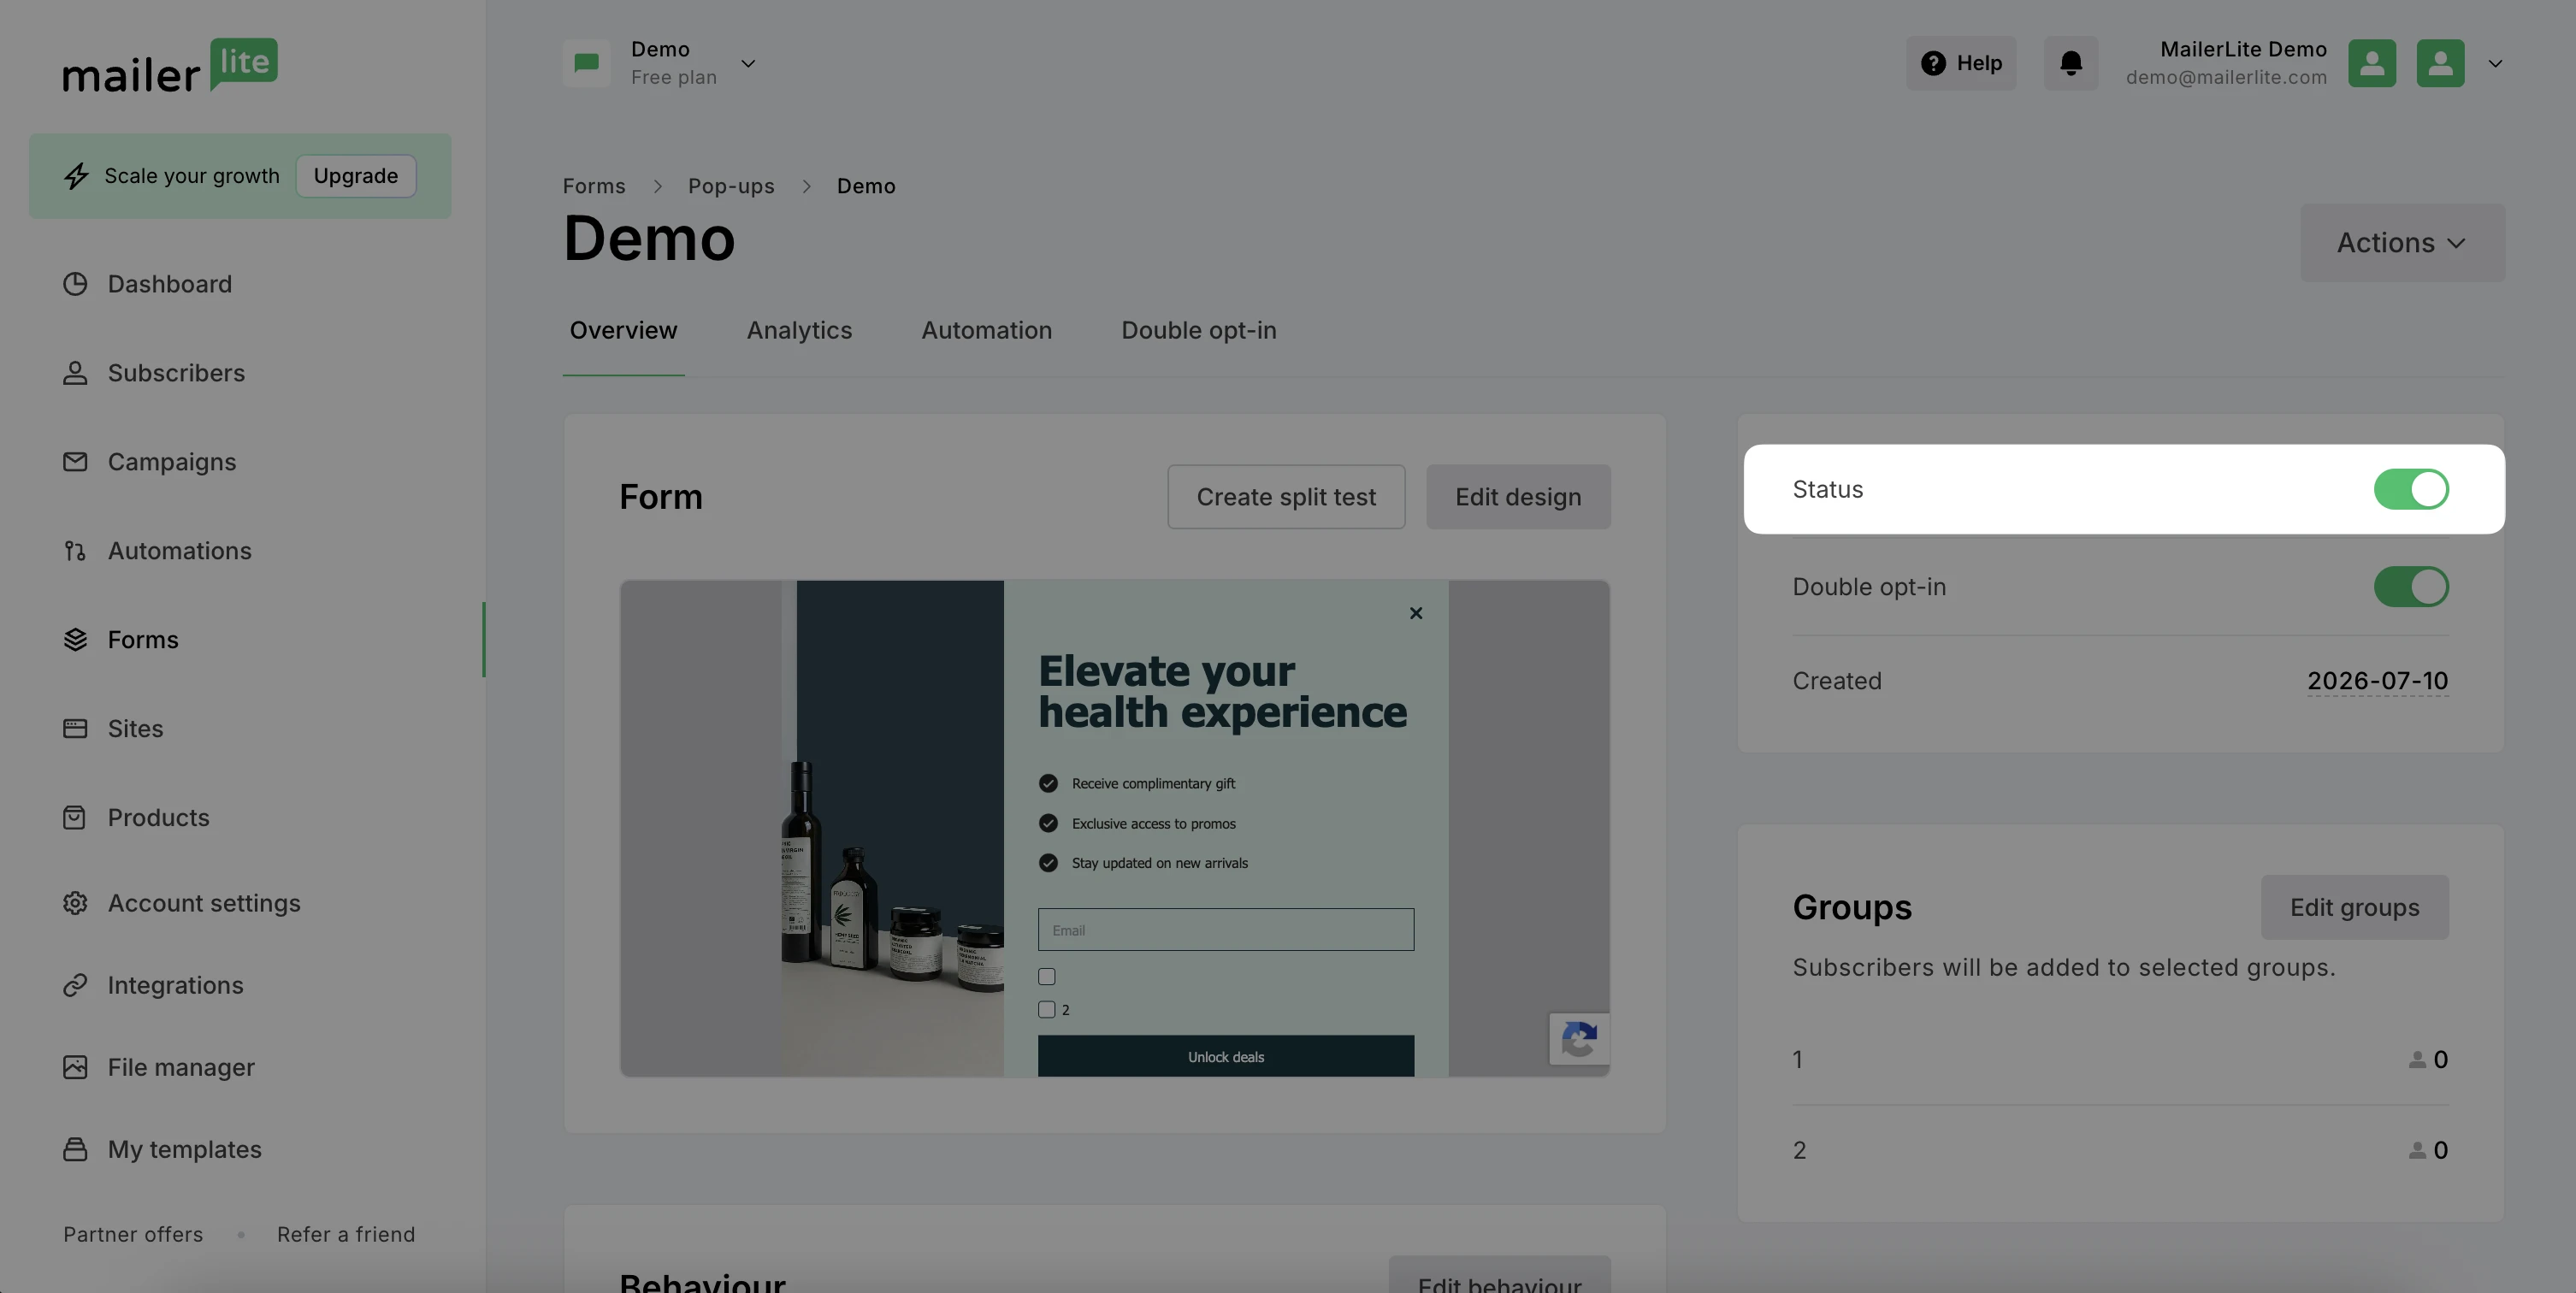The width and height of the screenshot is (2576, 1293).
Task: Click Create split test button
Action: tap(1286, 497)
